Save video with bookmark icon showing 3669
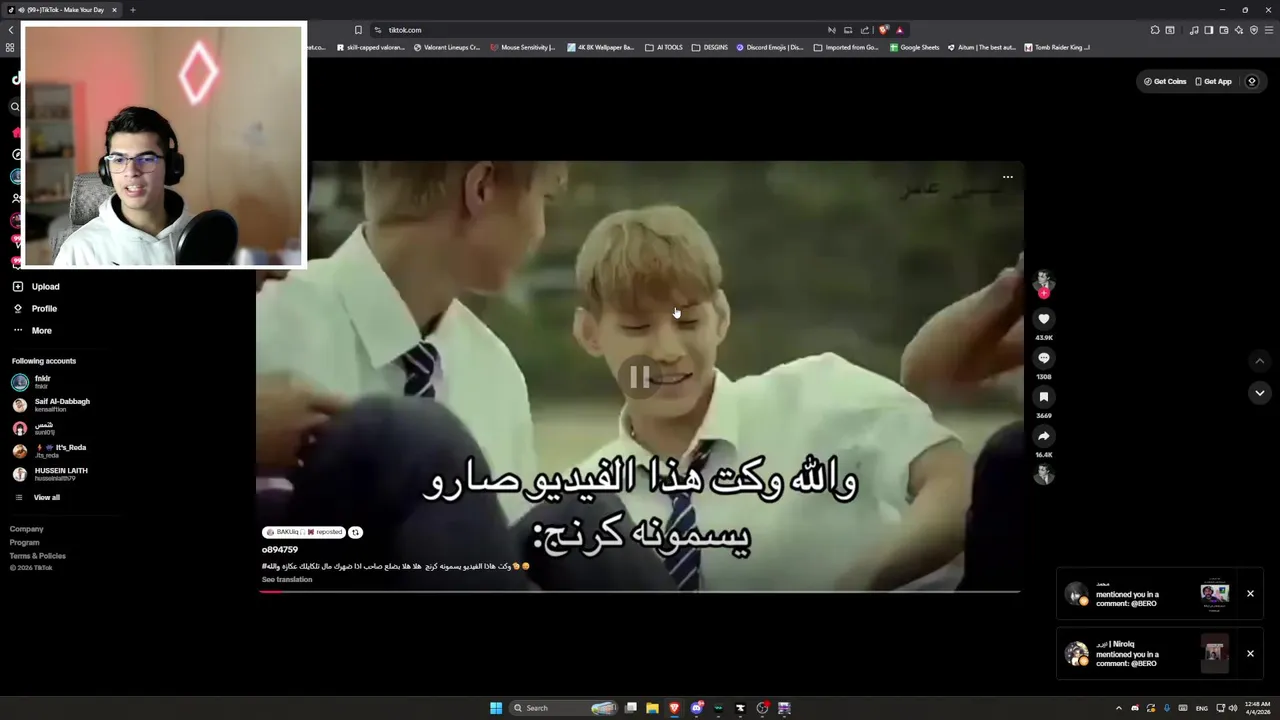The height and width of the screenshot is (720, 1280). pyautogui.click(x=1044, y=397)
